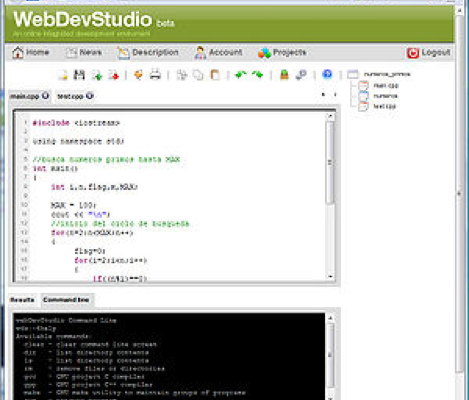Click the find search icon in toolbar

[301, 75]
